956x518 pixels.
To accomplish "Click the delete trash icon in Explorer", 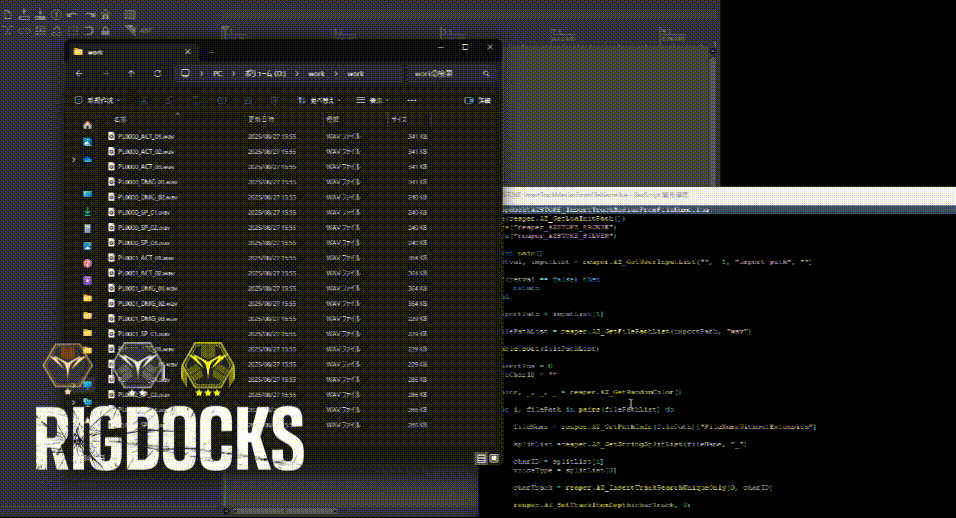I will (x=274, y=100).
